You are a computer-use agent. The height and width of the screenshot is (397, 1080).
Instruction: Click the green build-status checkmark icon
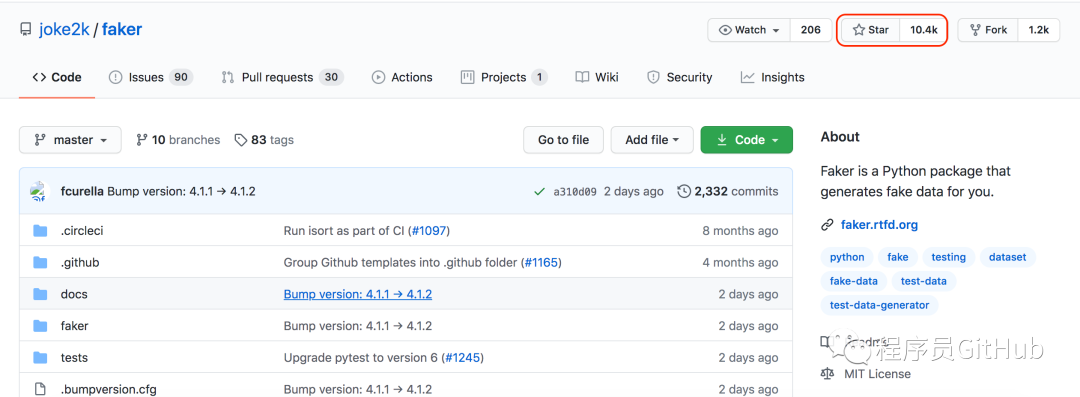click(540, 192)
